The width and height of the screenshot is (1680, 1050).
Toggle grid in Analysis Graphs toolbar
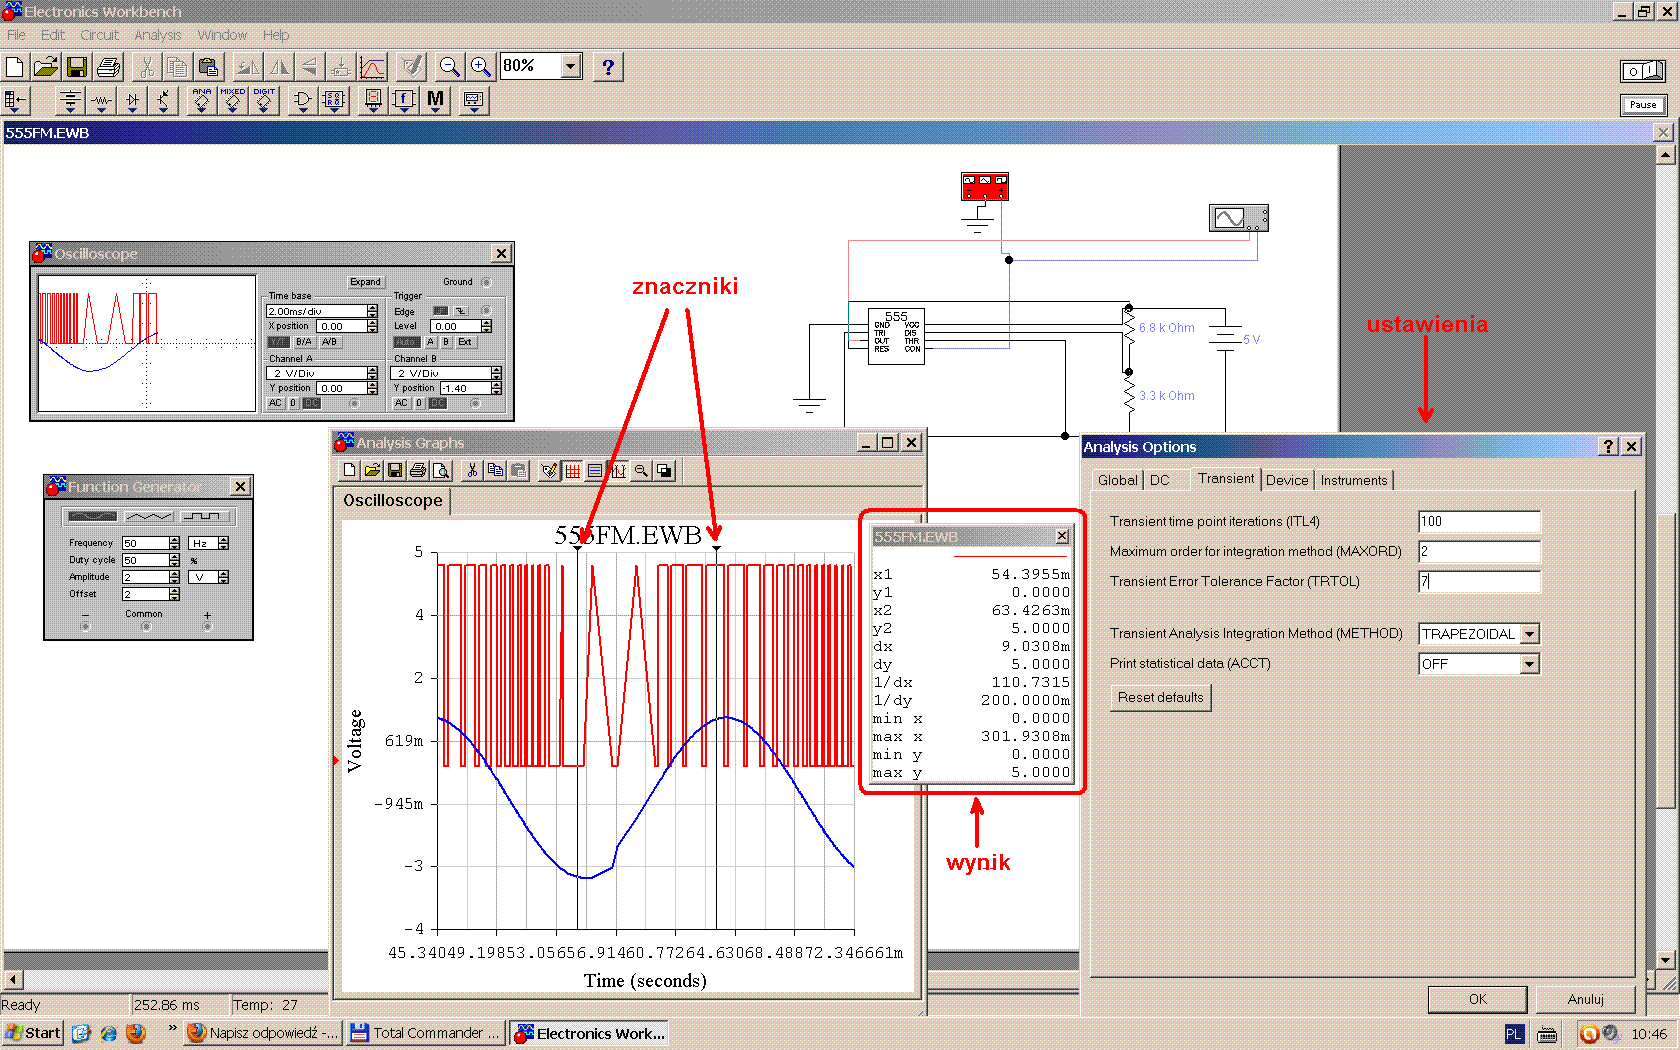point(573,471)
